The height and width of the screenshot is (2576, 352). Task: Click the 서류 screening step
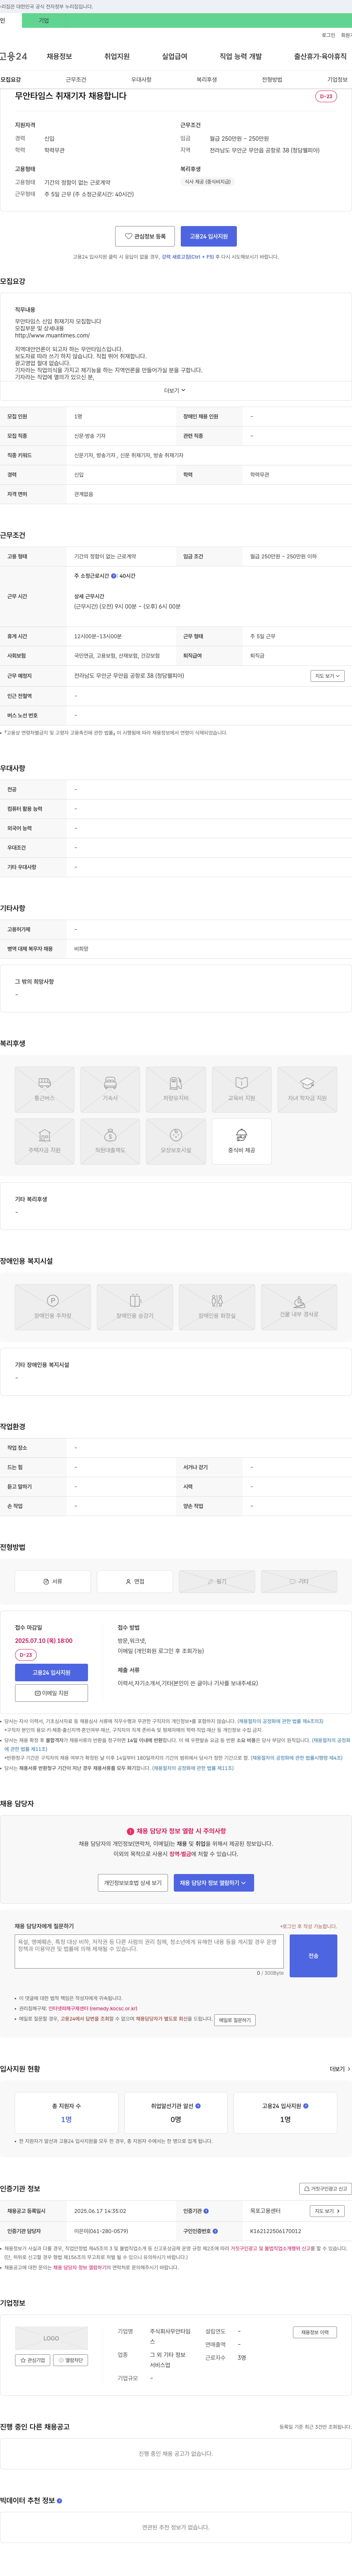53,1581
